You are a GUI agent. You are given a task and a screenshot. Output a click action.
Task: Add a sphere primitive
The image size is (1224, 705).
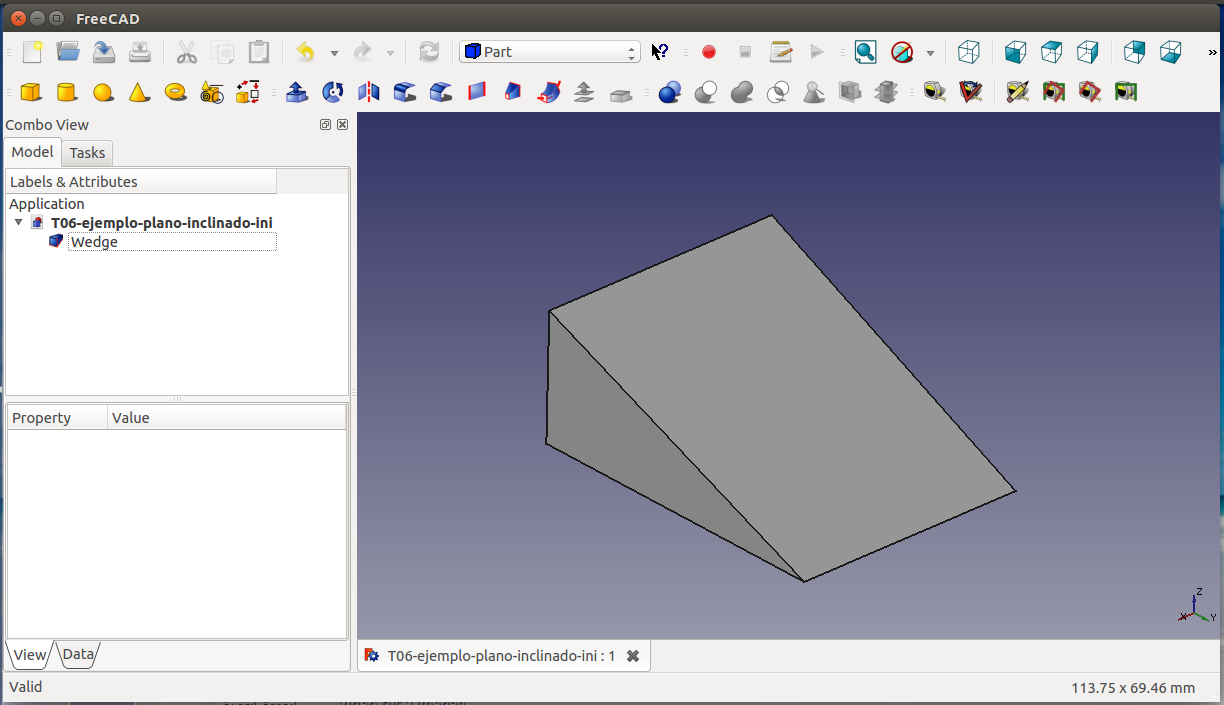pos(103,92)
